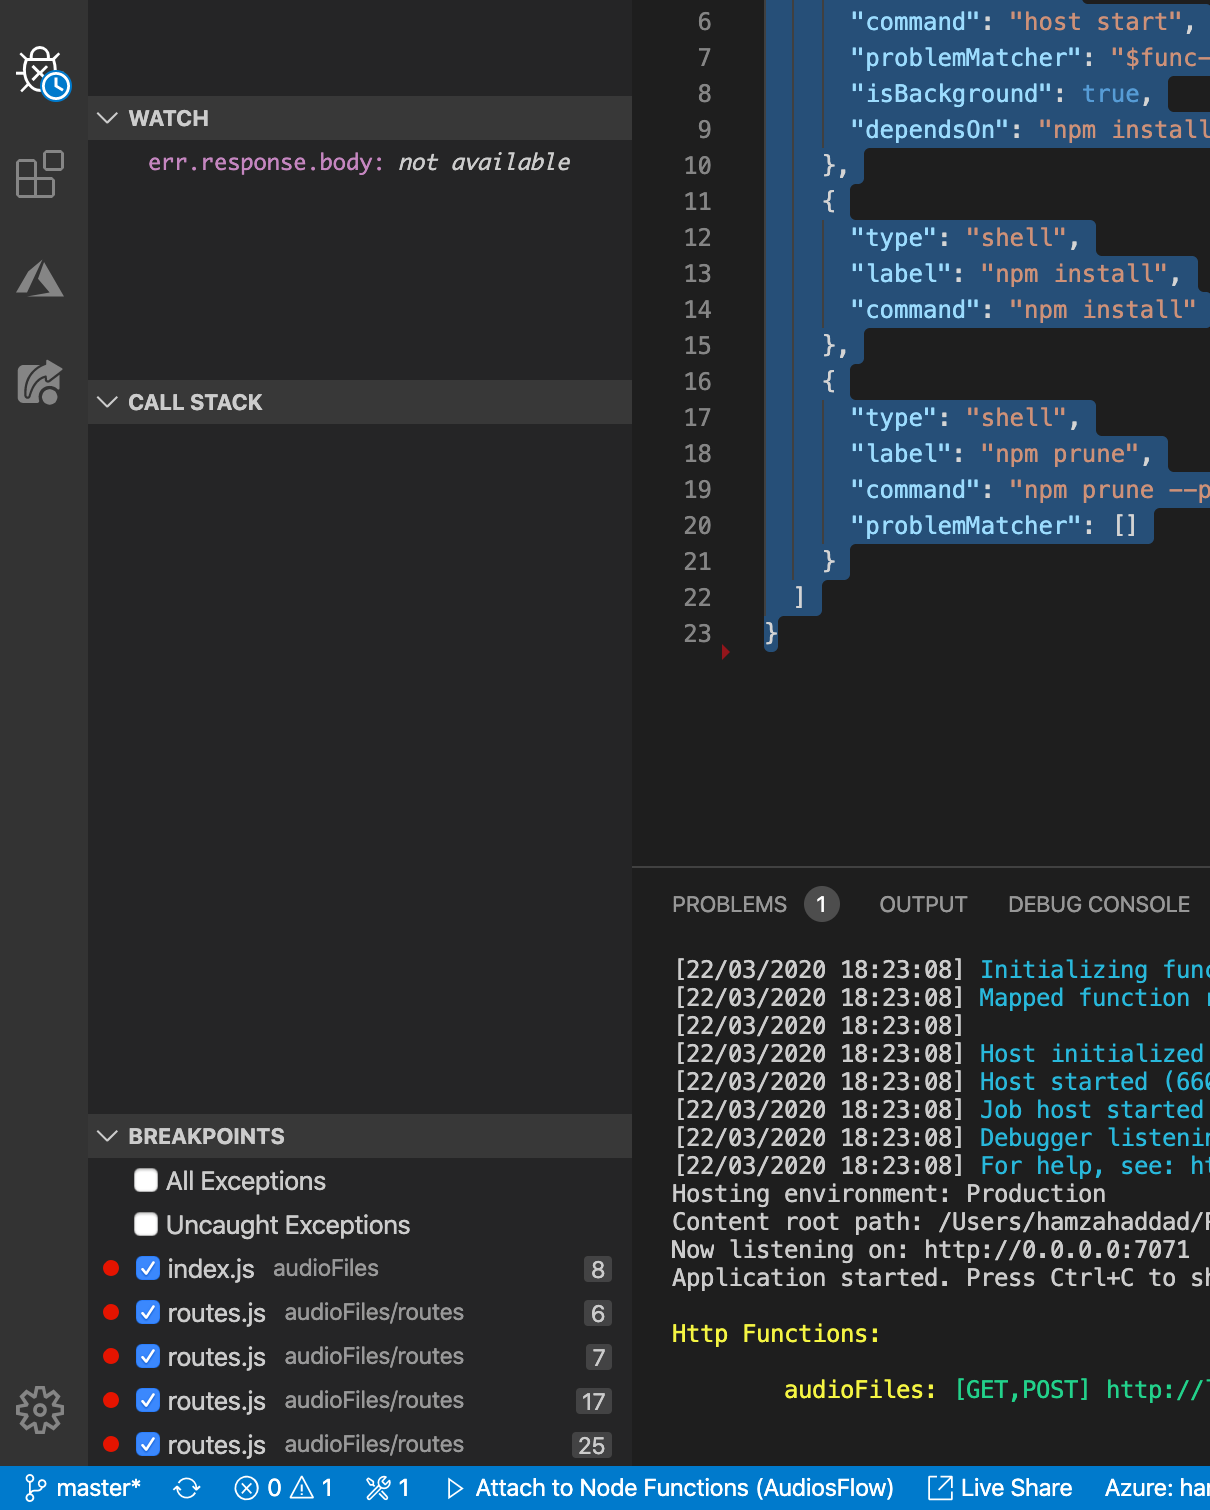
Task: Disable index.js line 8 breakpoint checkbox
Action: pos(148,1269)
